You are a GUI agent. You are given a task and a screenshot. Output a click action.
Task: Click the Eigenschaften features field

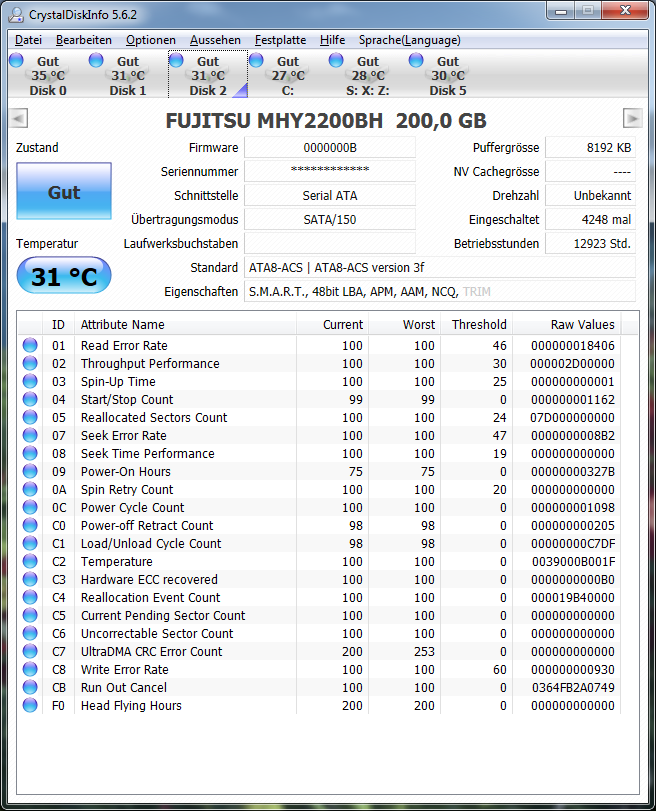coord(440,291)
